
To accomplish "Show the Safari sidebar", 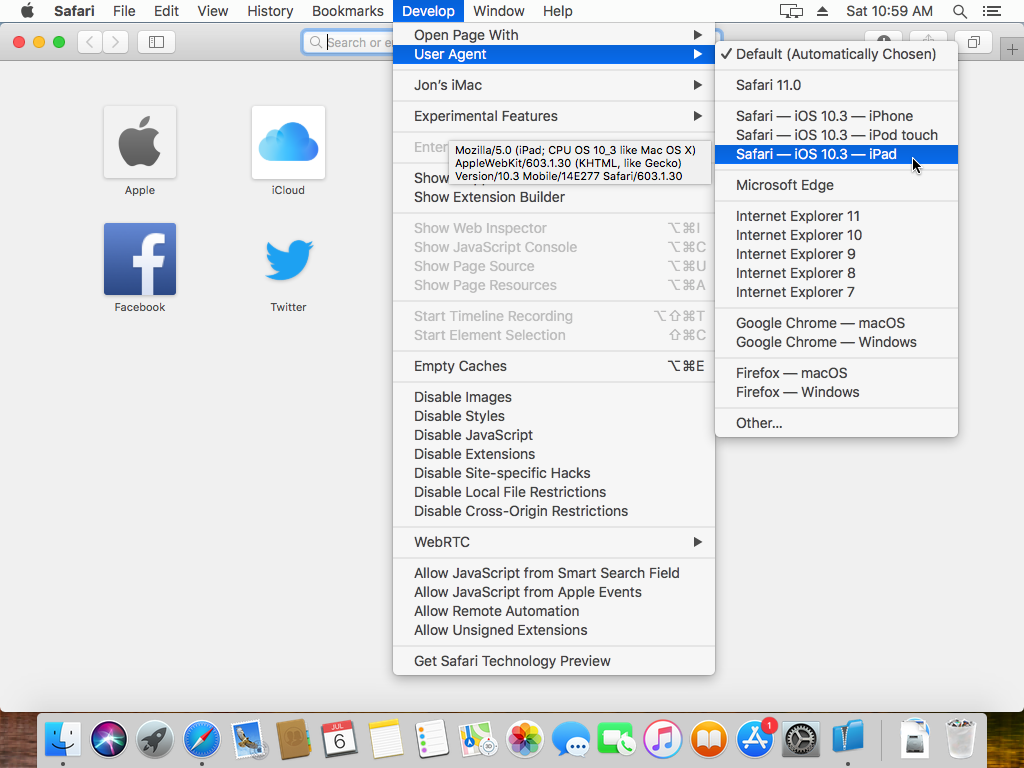I will pyautogui.click(x=156, y=42).
